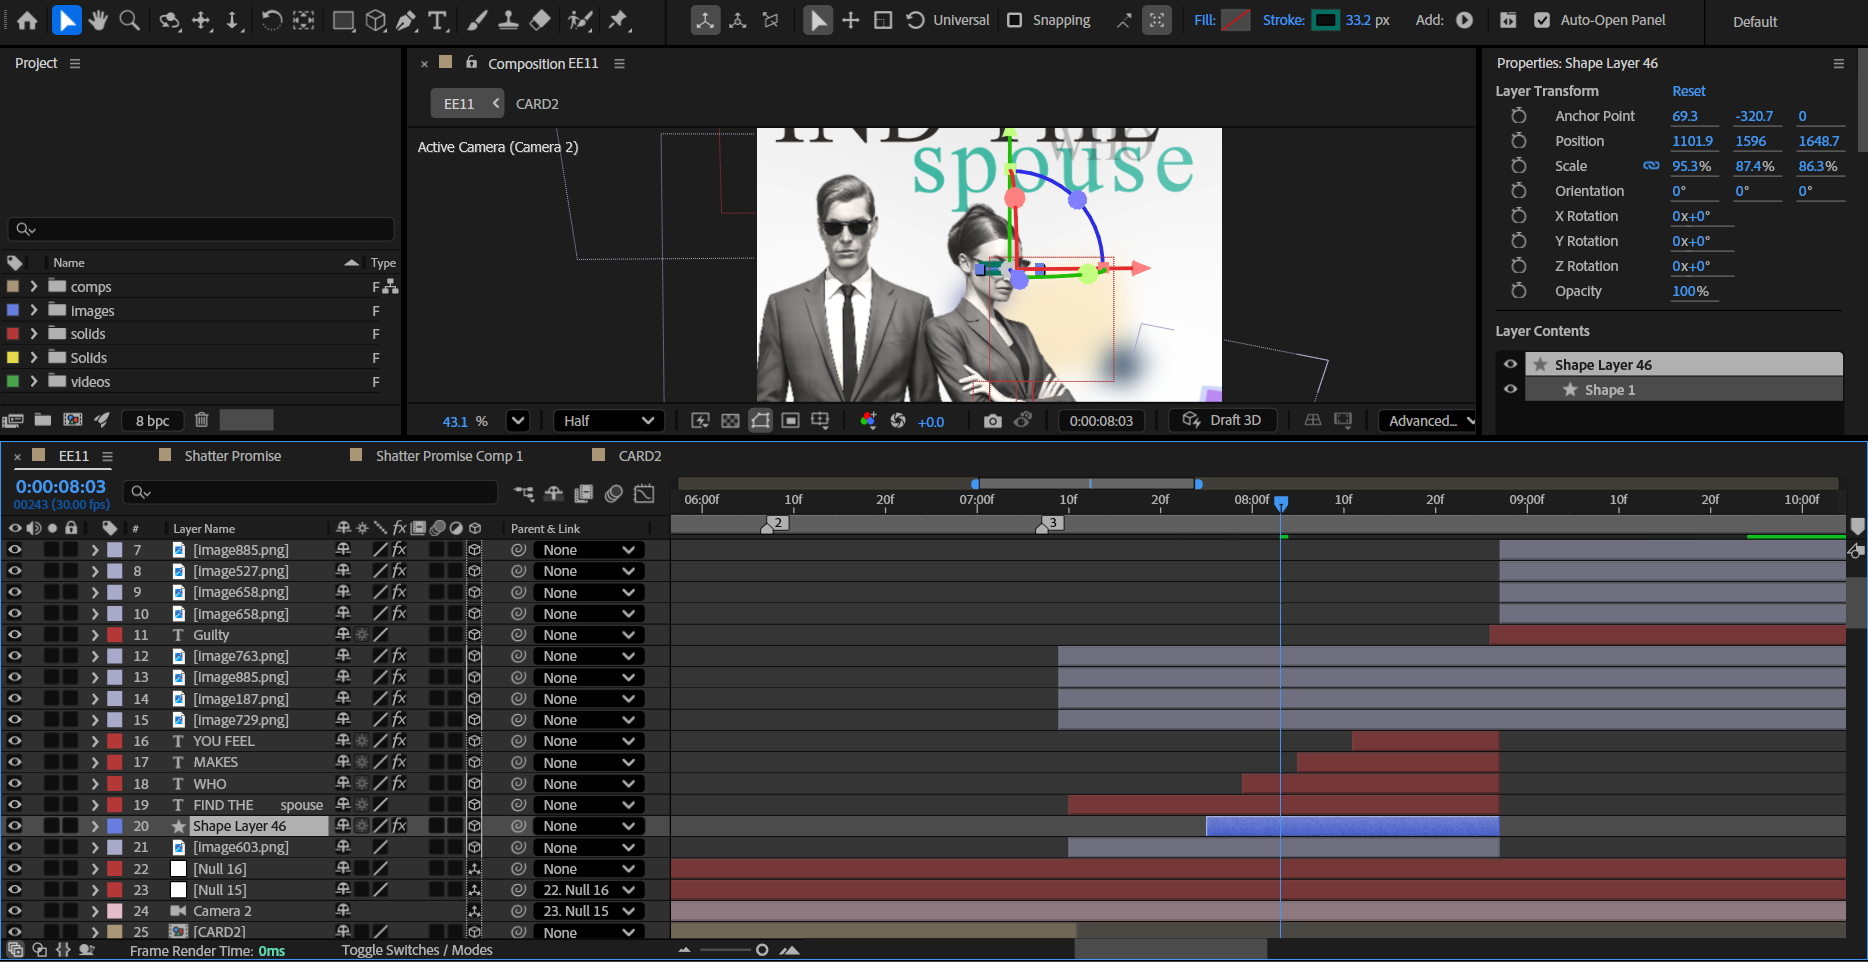Viewport: 1868px width, 962px height.
Task: Uncheck Auto-Open Panel checkbox
Action: tap(1542, 20)
